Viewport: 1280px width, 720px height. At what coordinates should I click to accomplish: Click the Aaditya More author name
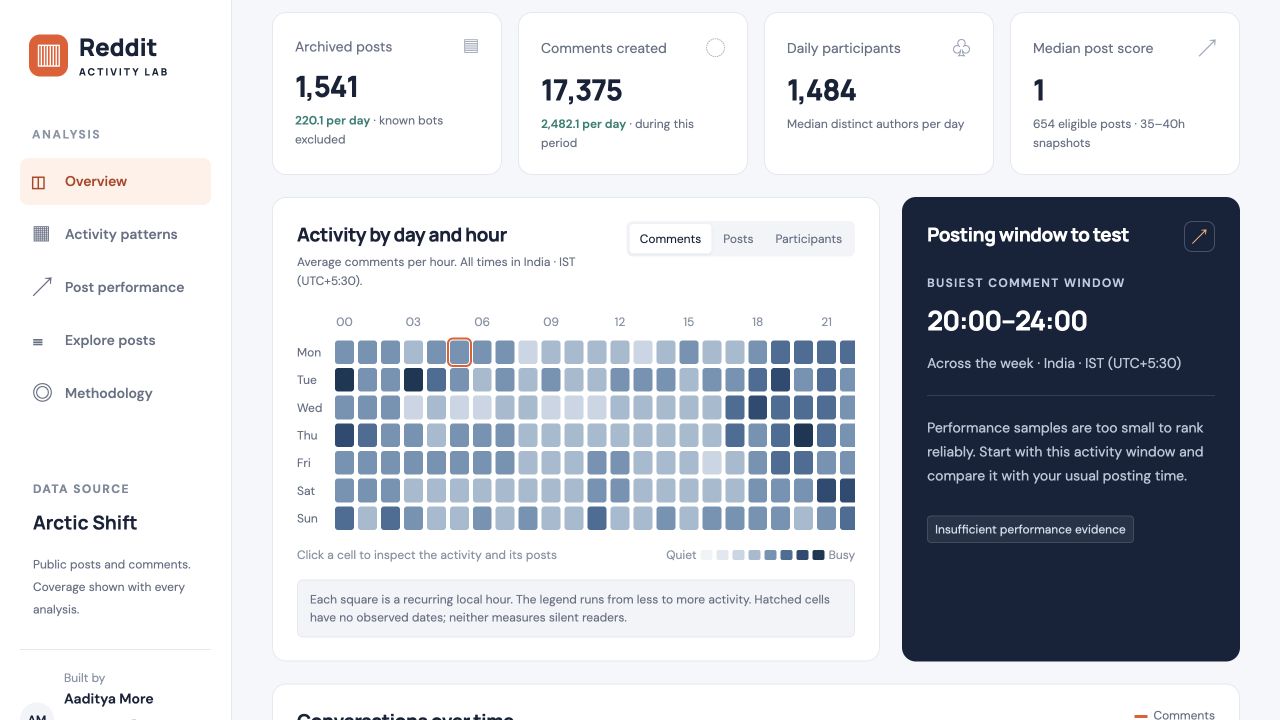pos(108,699)
